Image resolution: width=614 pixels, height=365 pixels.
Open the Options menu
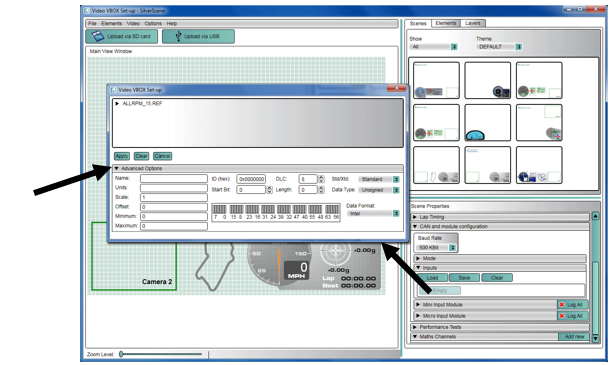(153, 23)
